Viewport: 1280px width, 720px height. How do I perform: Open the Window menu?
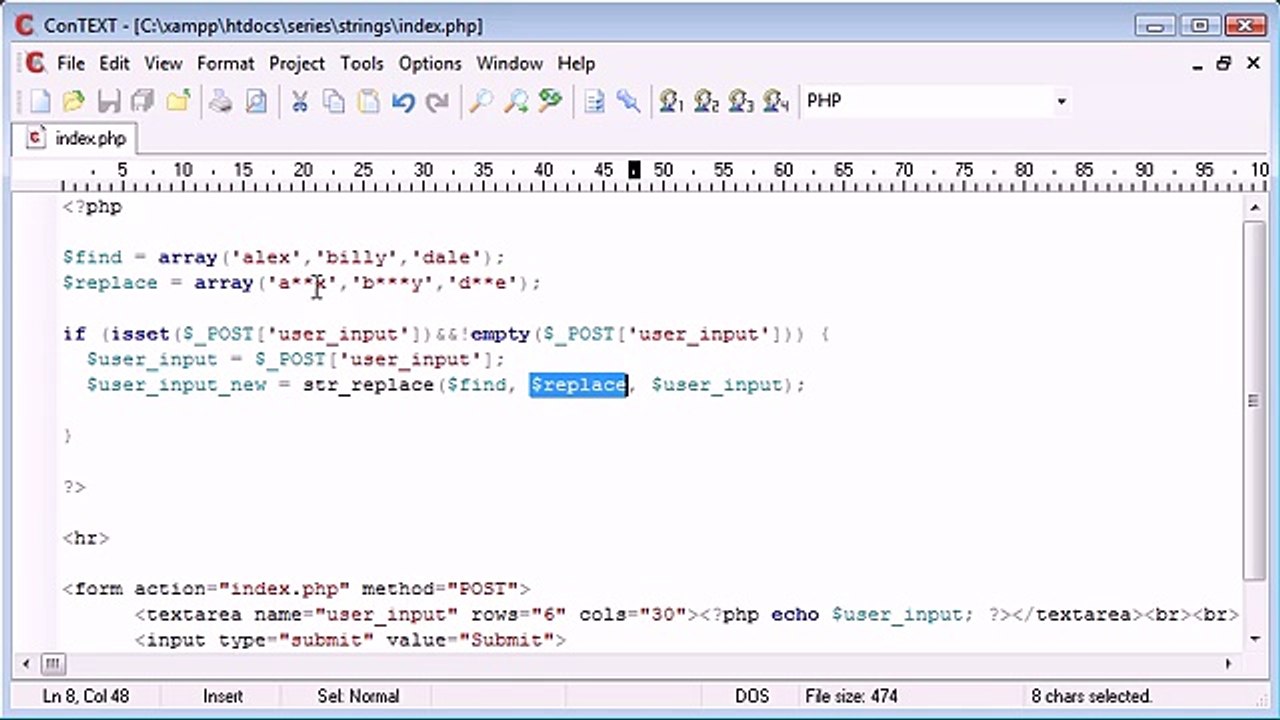[x=509, y=63]
